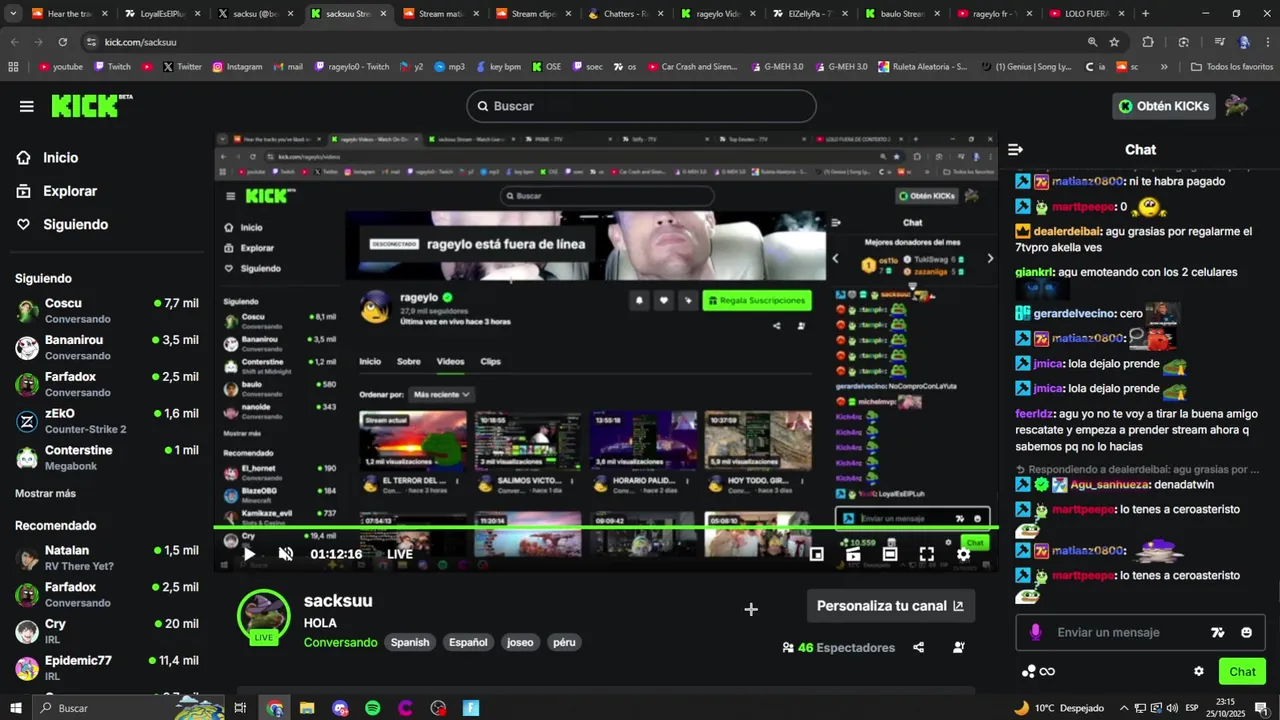Open the Windows Start menu

click(15, 708)
